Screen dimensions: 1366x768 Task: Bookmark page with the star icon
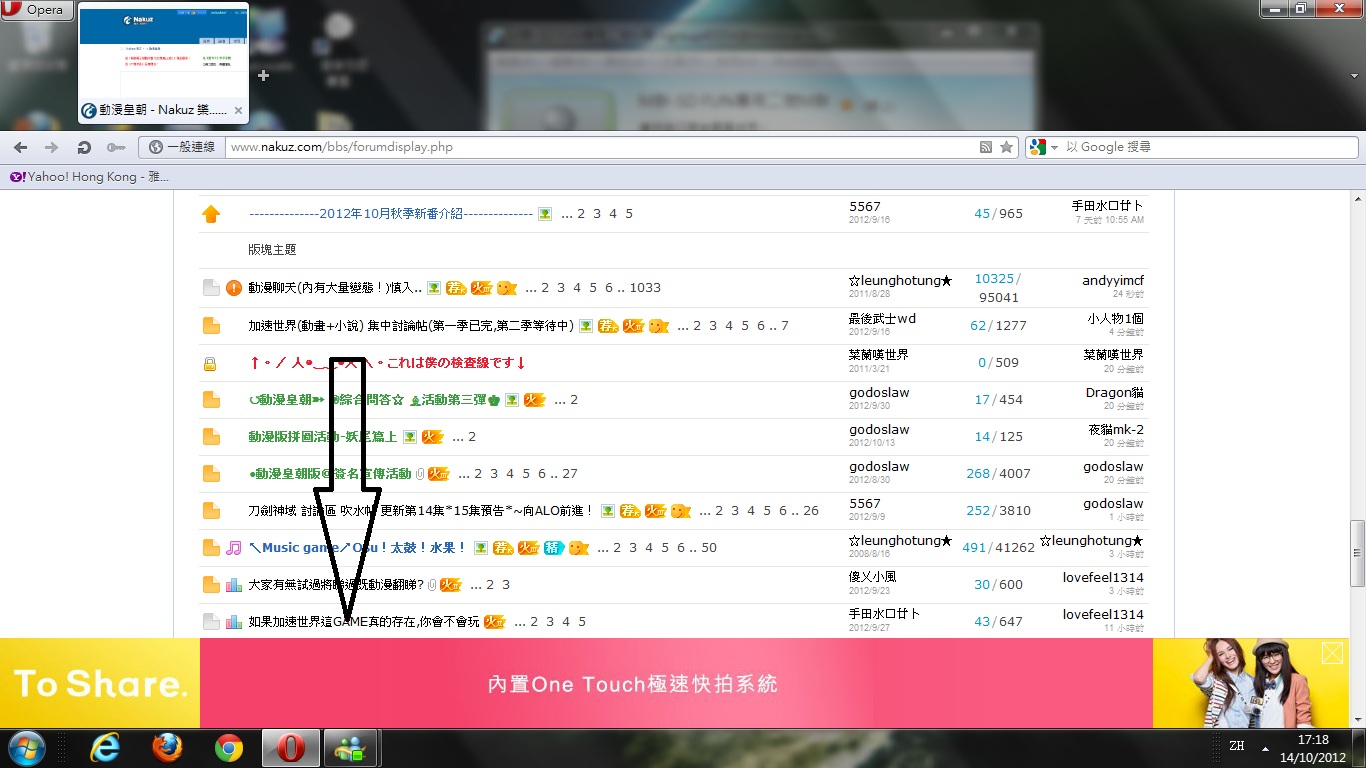coord(1006,147)
